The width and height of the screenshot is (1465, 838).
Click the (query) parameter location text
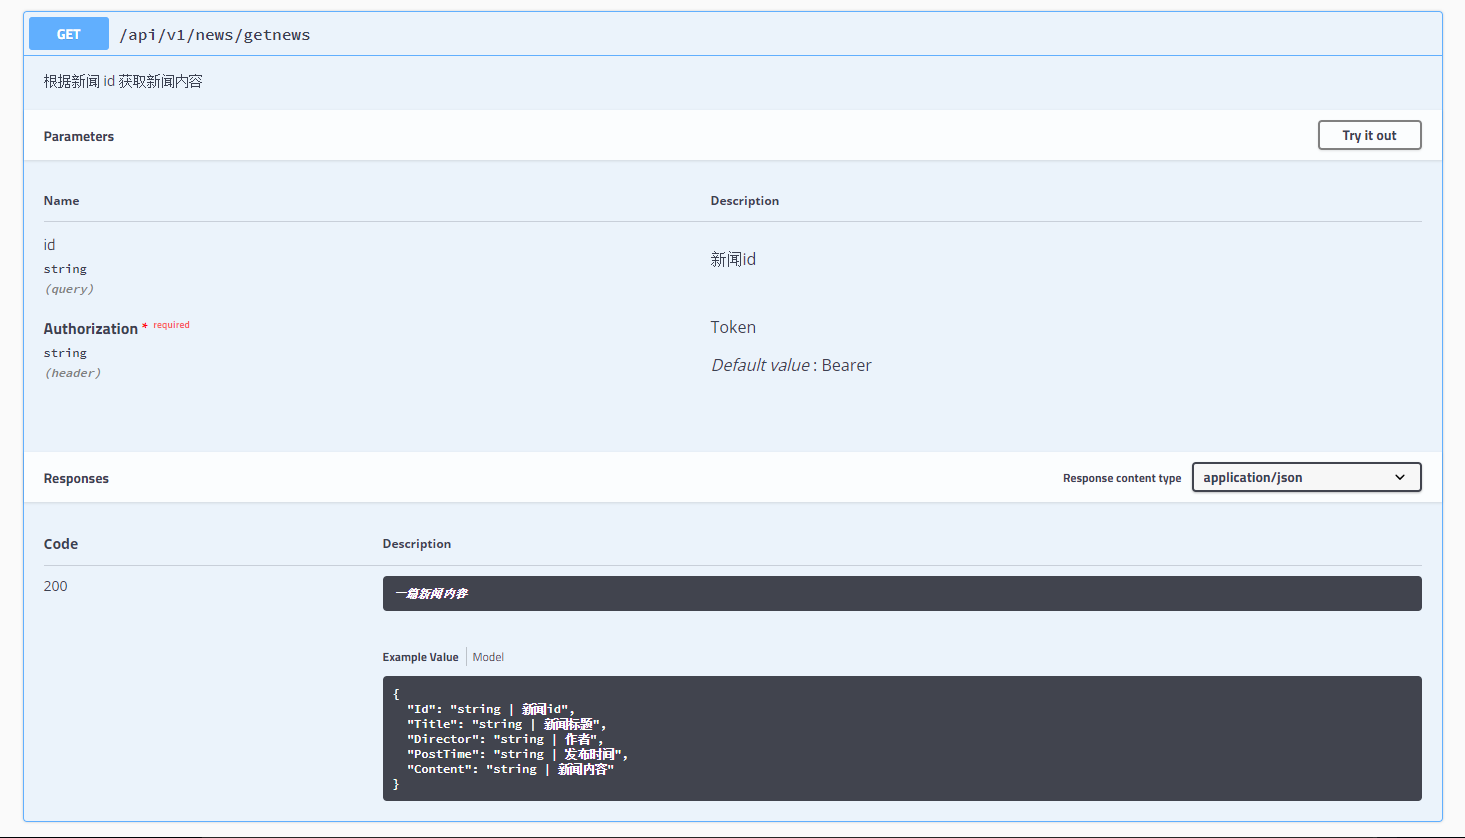coord(69,289)
